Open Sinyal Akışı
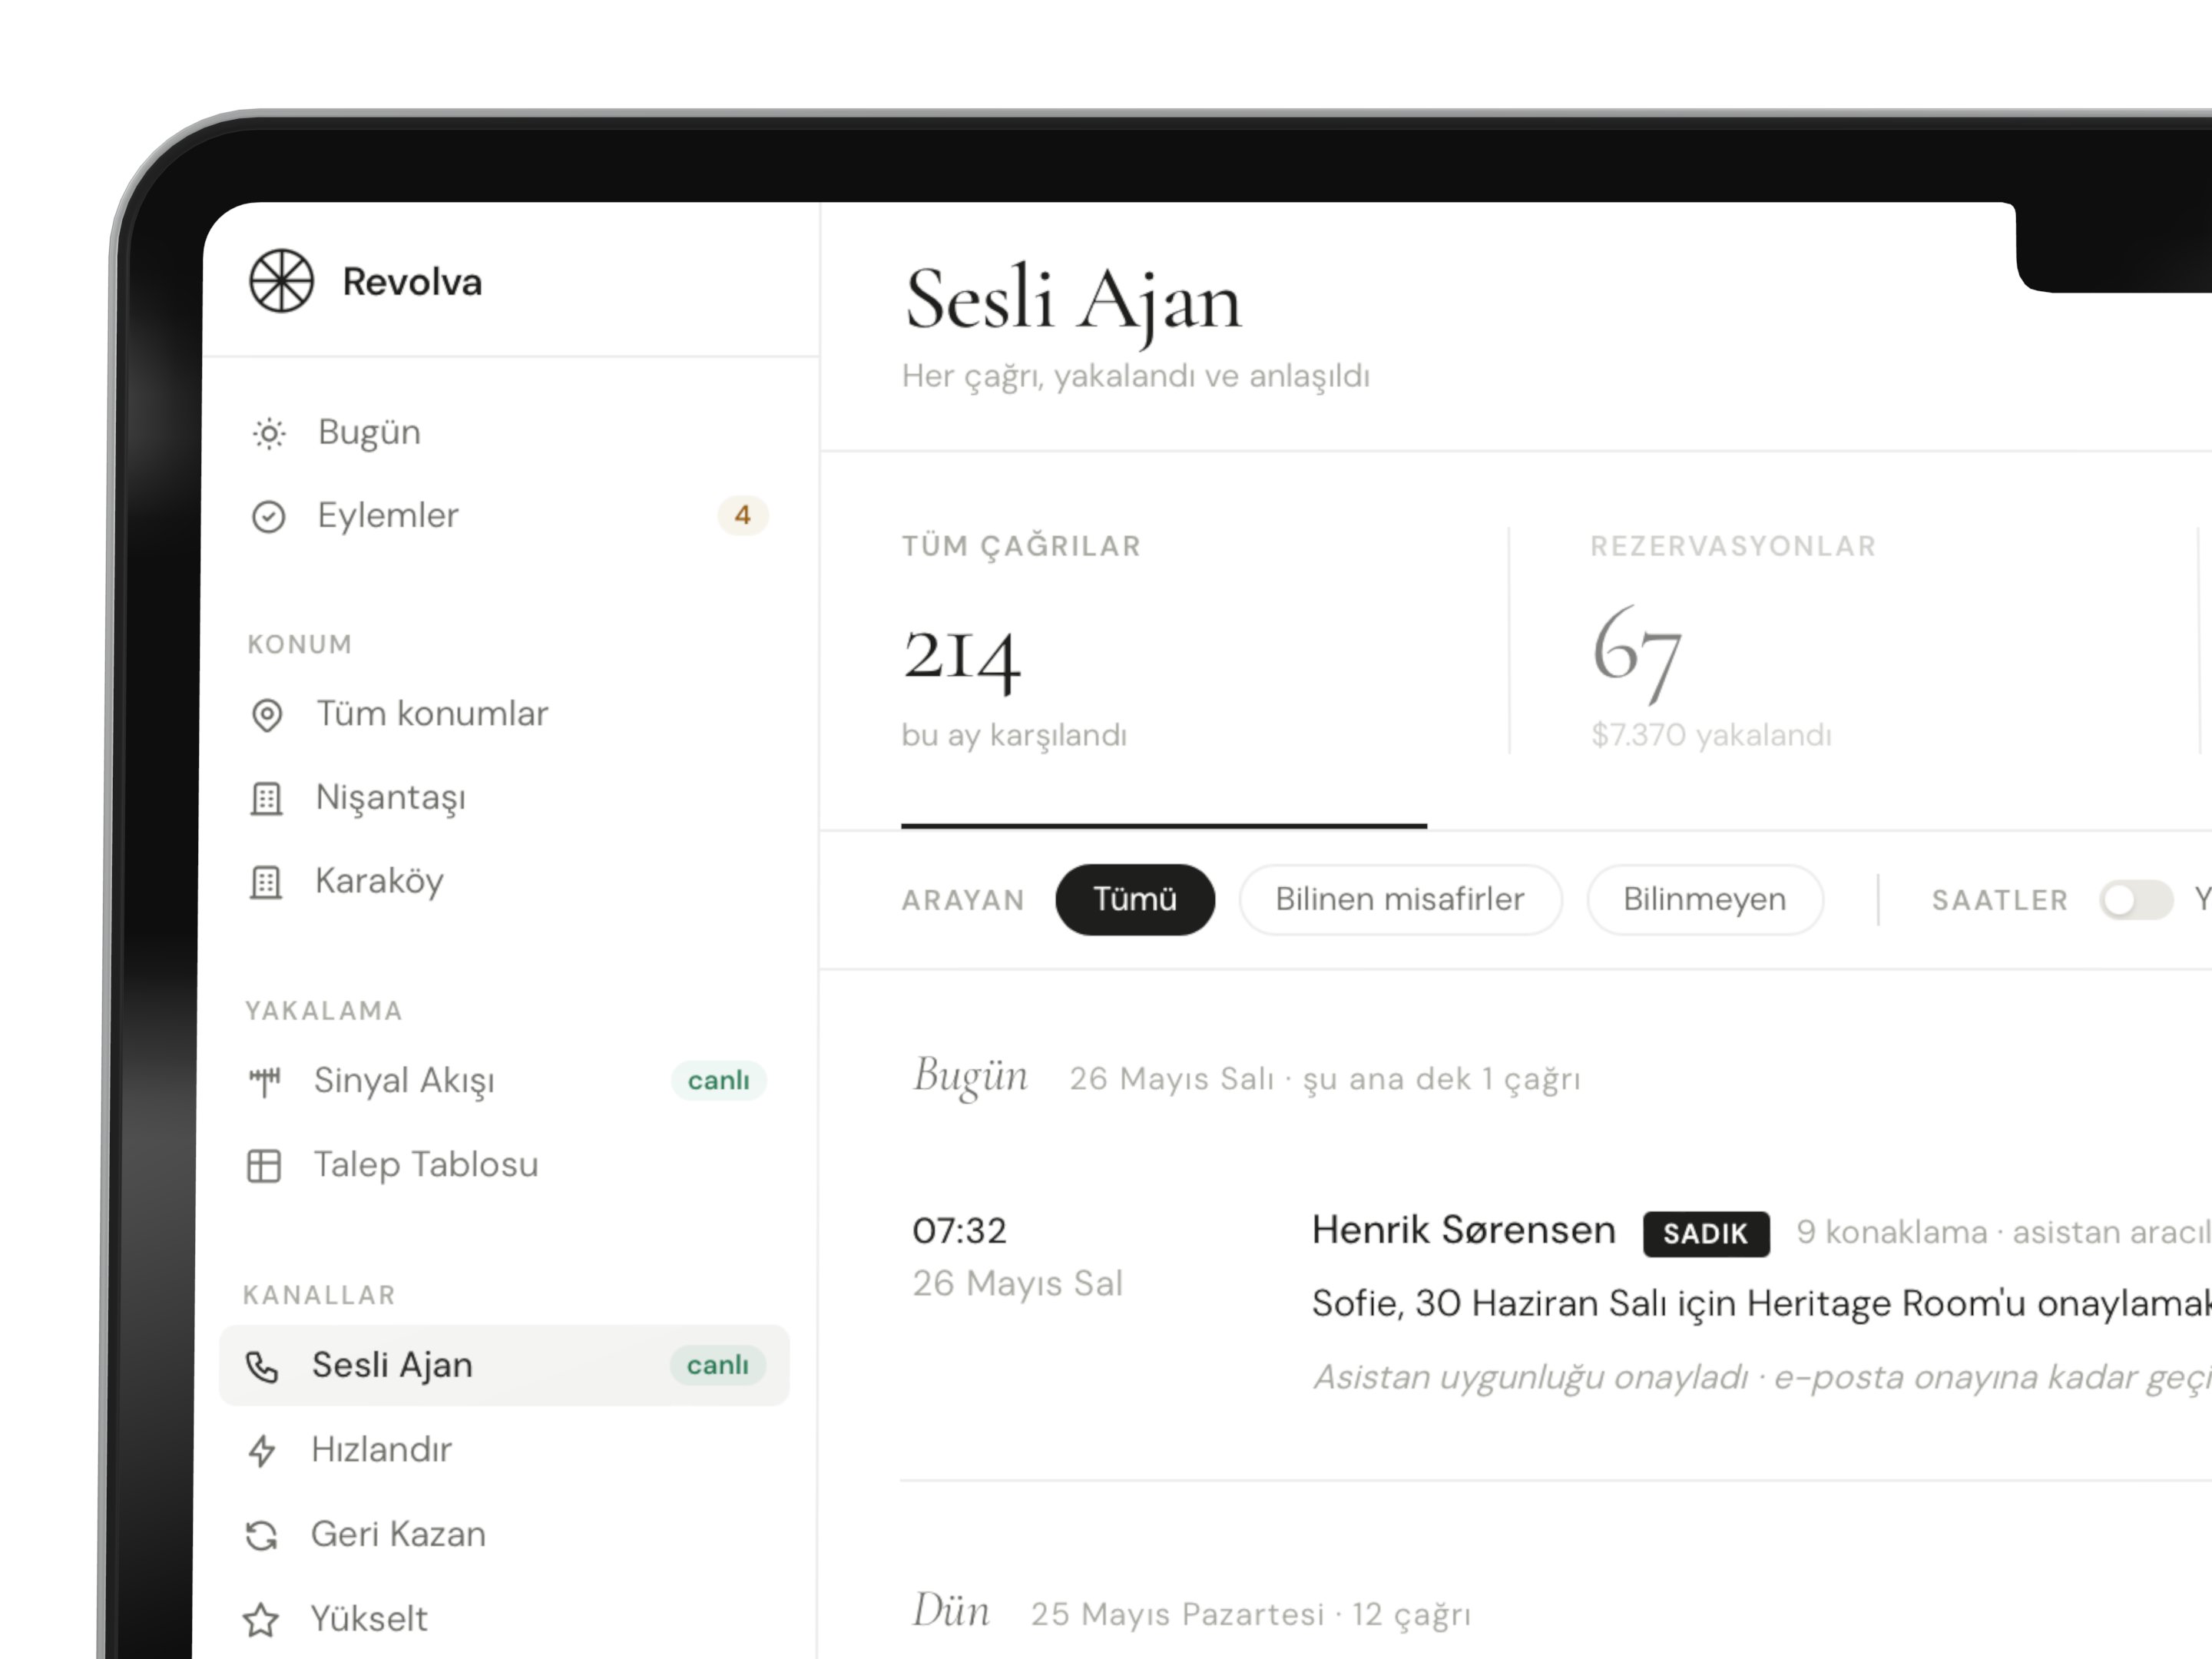This screenshot has width=2212, height=1659. [404, 1081]
